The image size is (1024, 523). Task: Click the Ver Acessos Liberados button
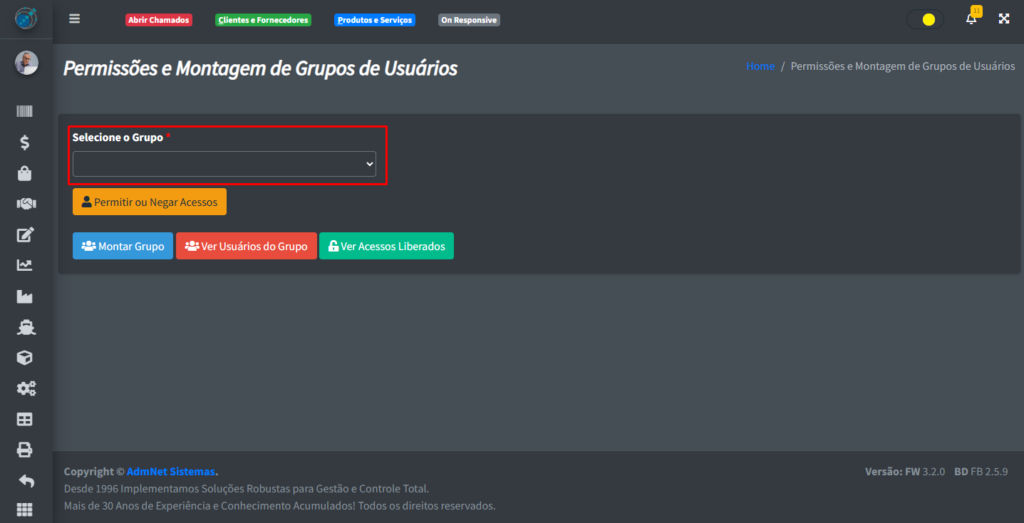(x=386, y=246)
